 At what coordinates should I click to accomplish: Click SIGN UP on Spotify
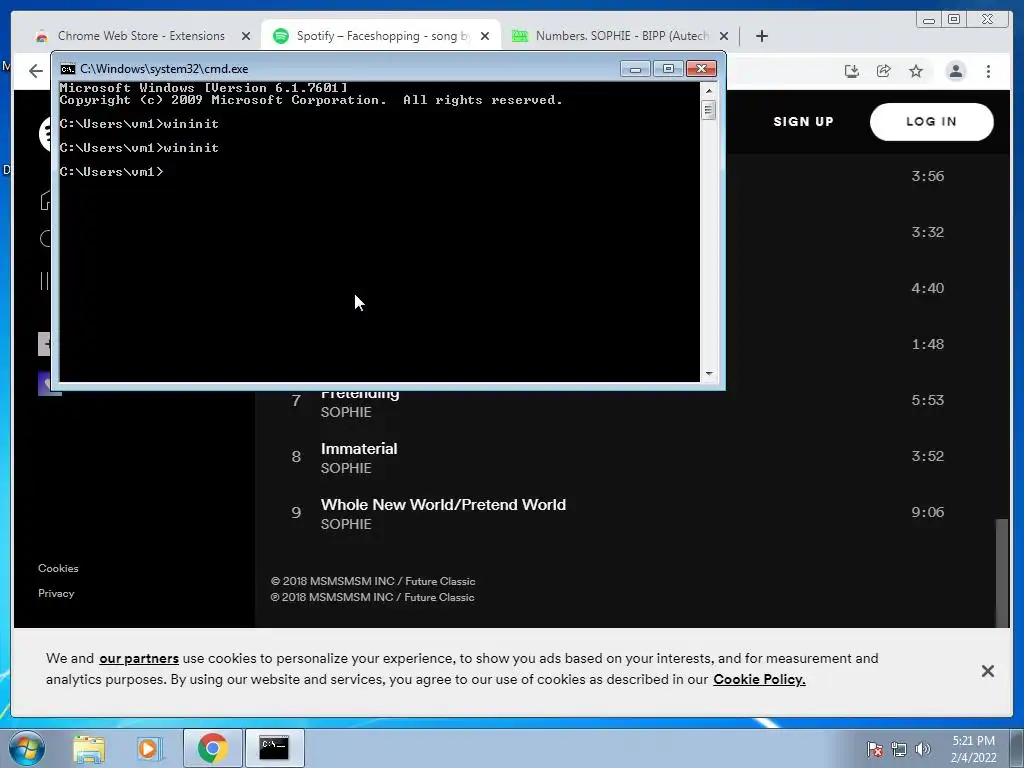coord(803,121)
